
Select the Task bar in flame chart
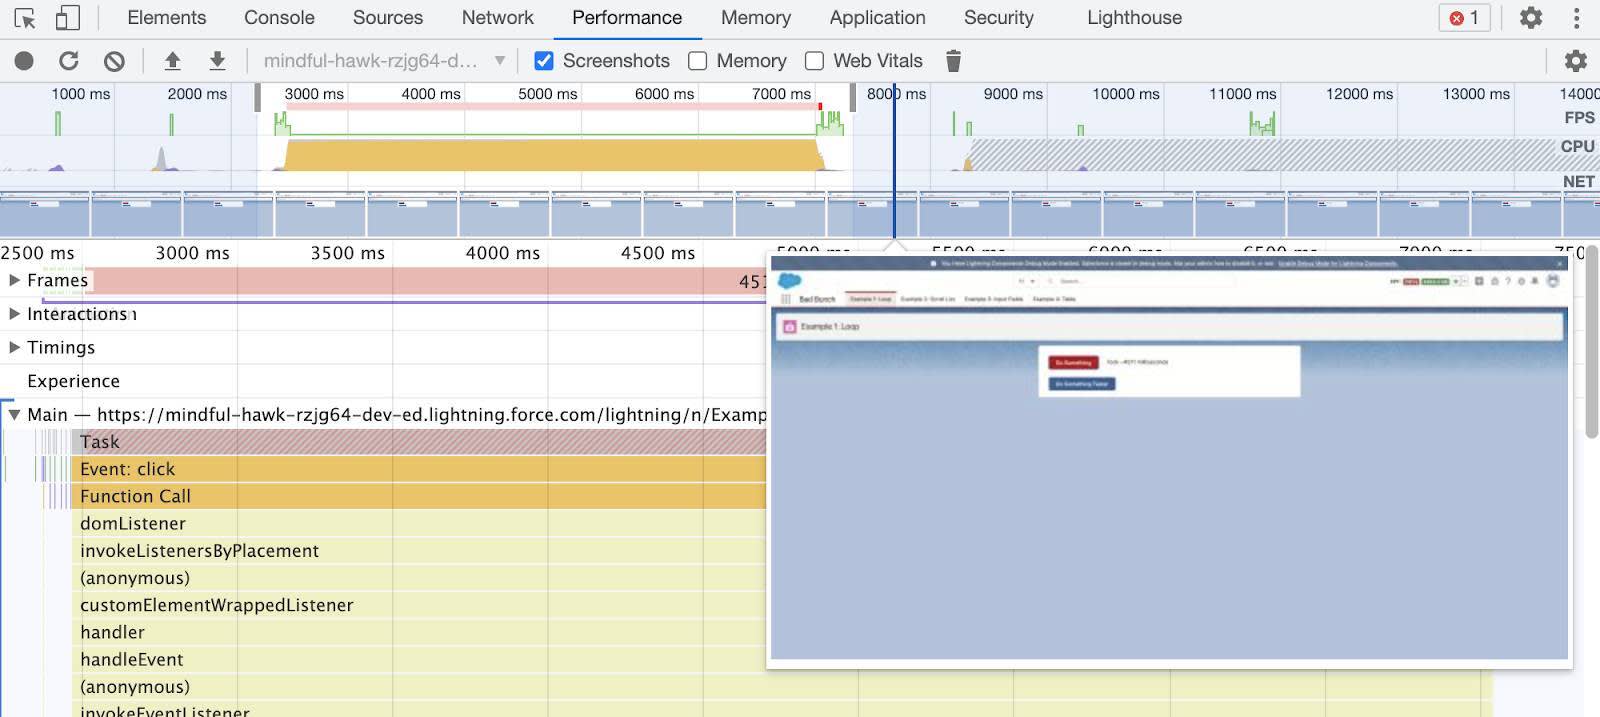[420, 442]
